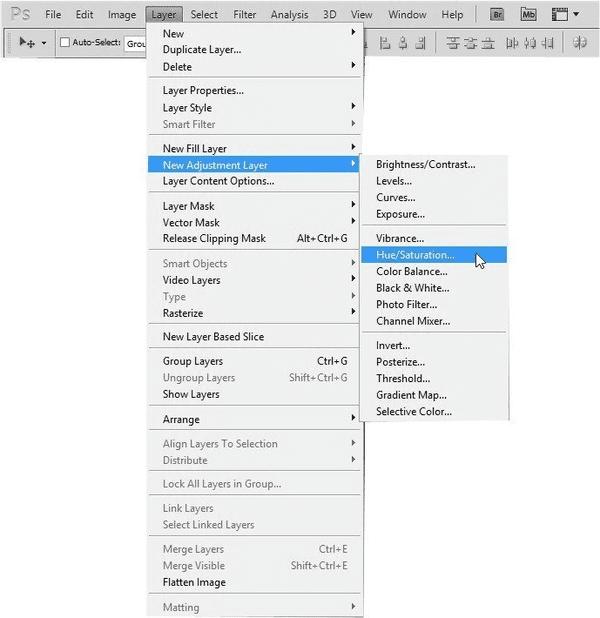Click Align left edges icon
Viewport: 600px width, 618px height.
(x=385, y=43)
